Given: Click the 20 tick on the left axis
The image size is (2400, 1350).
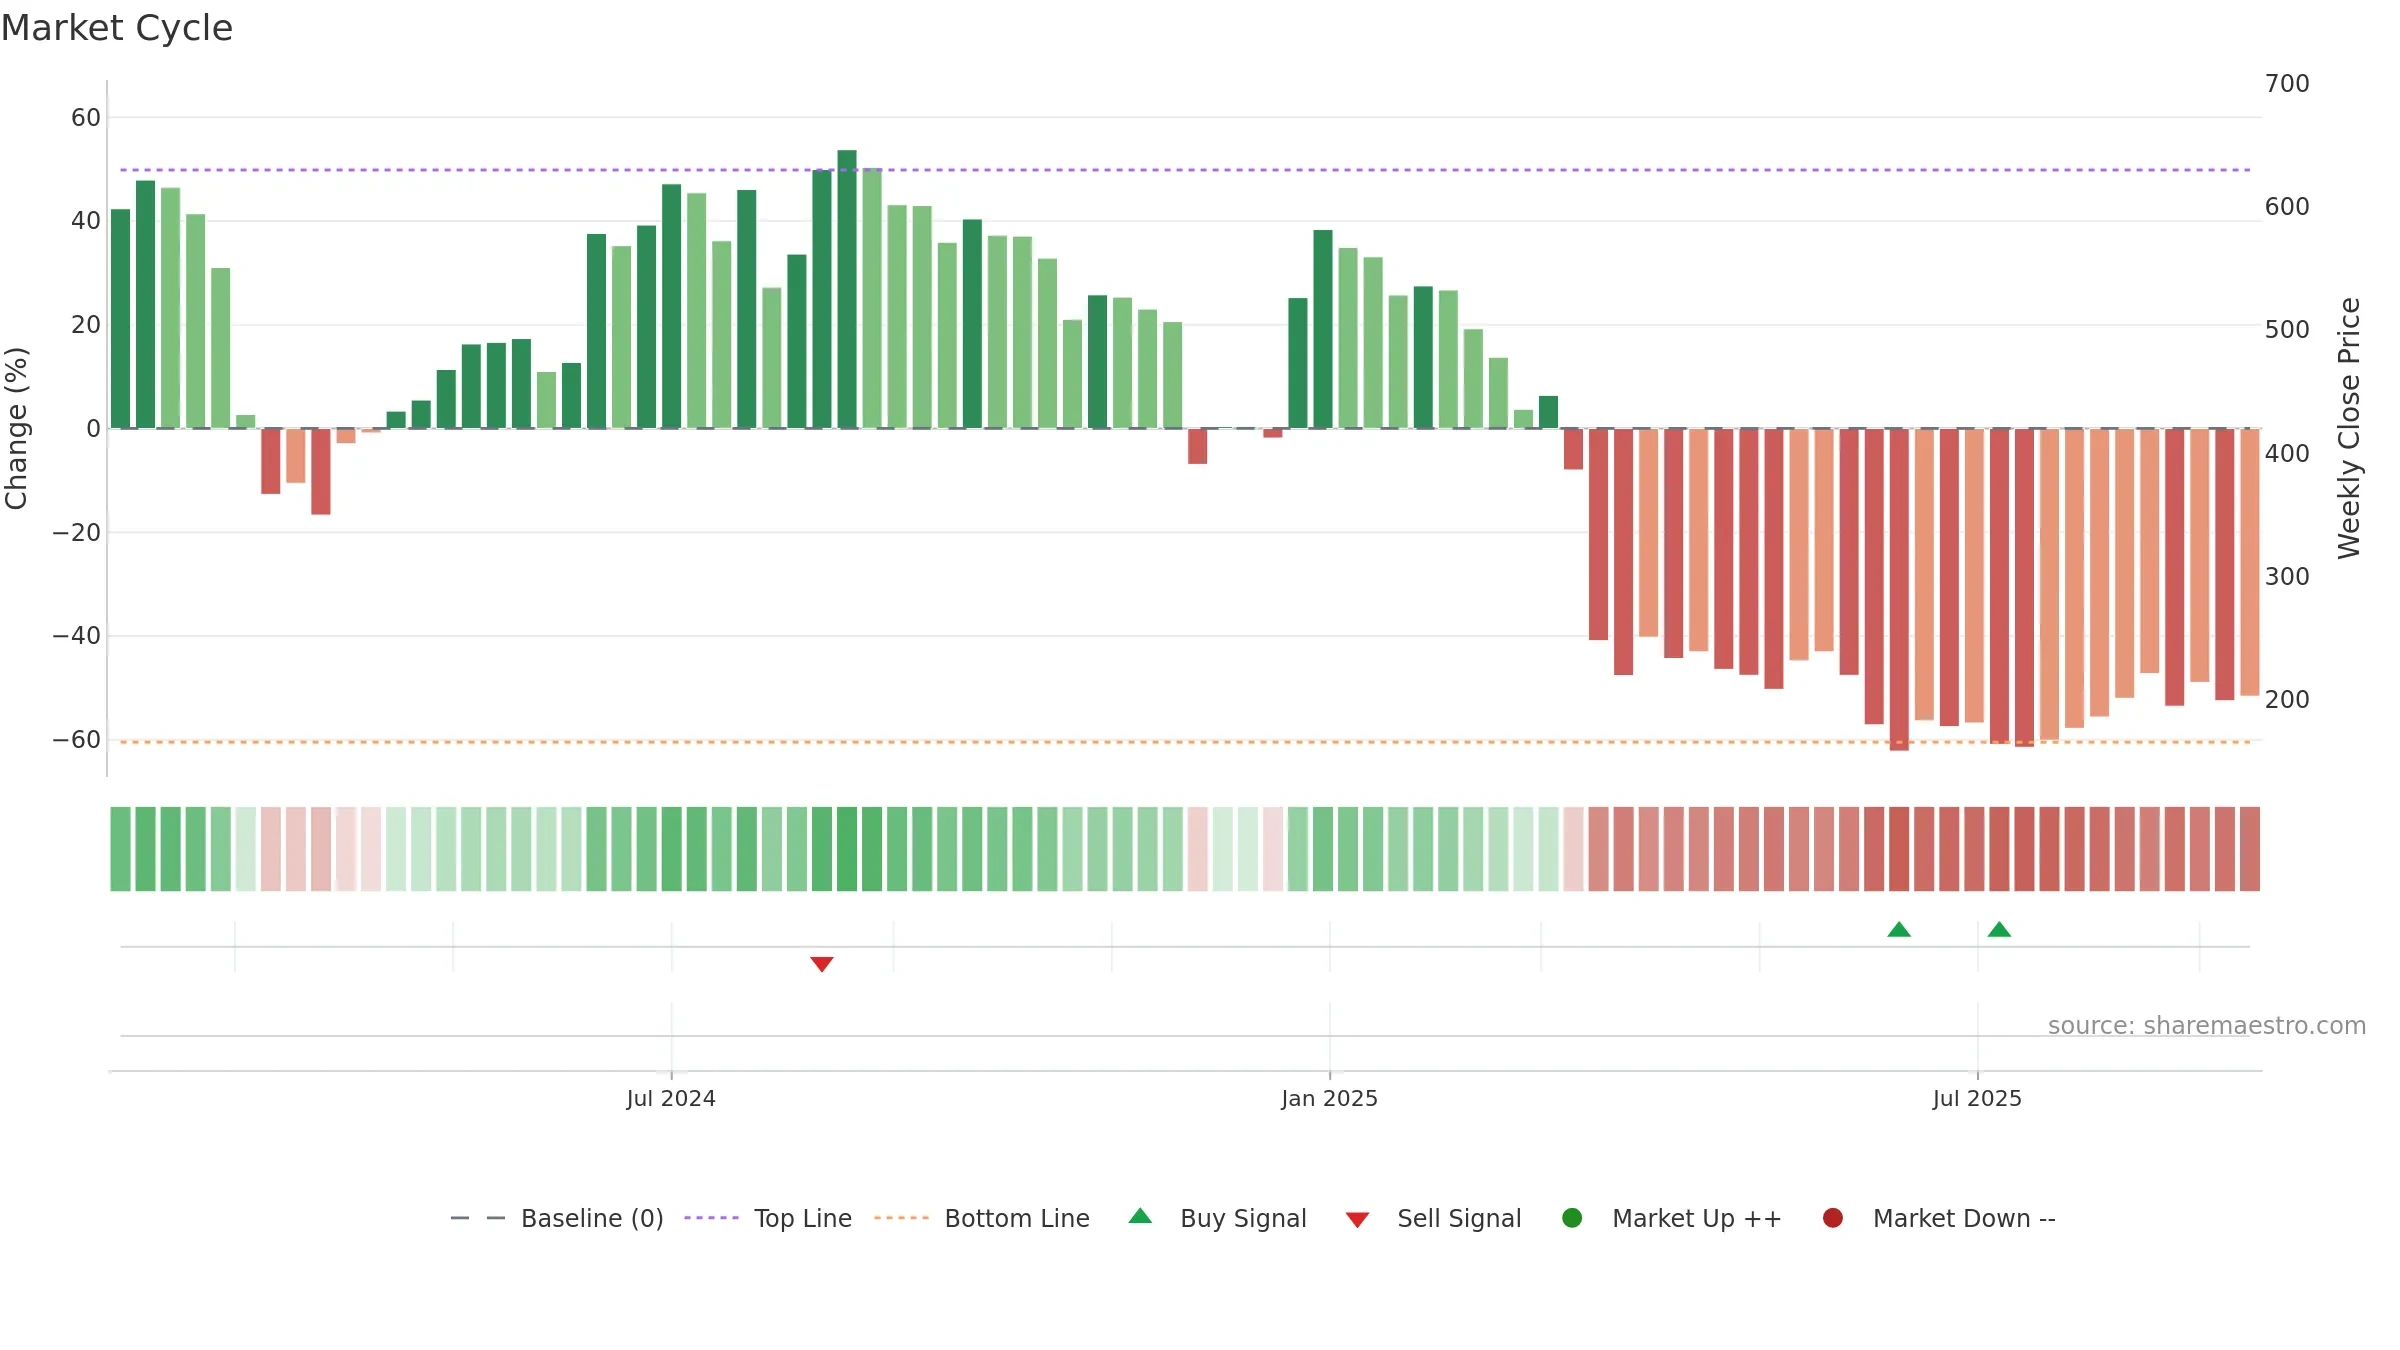Looking at the screenshot, I should (x=86, y=325).
